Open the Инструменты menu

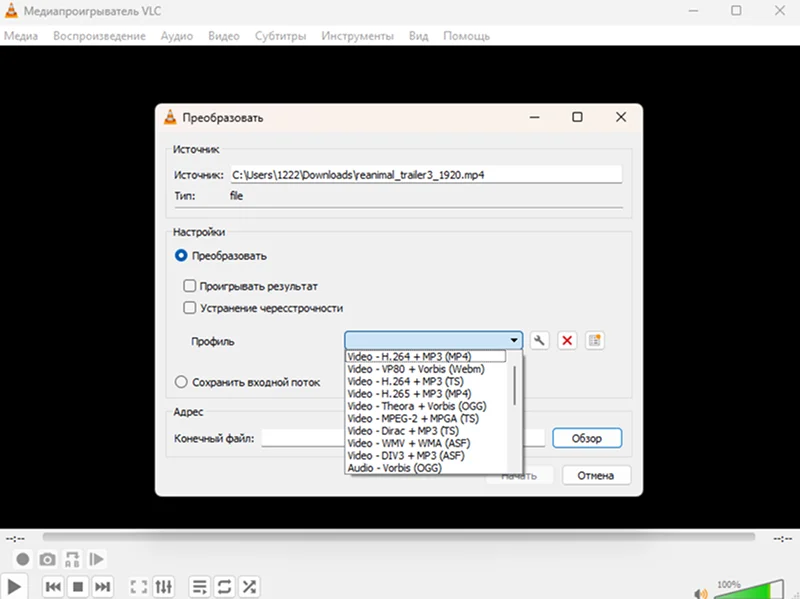click(358, 36)
